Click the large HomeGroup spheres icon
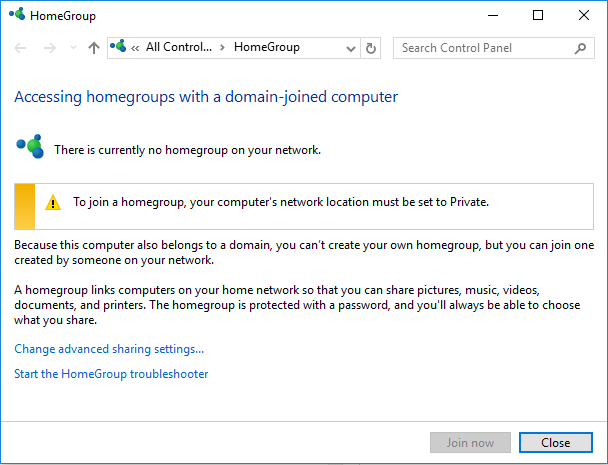The height and width of the screenshot is (465, 608). point(30,147)
